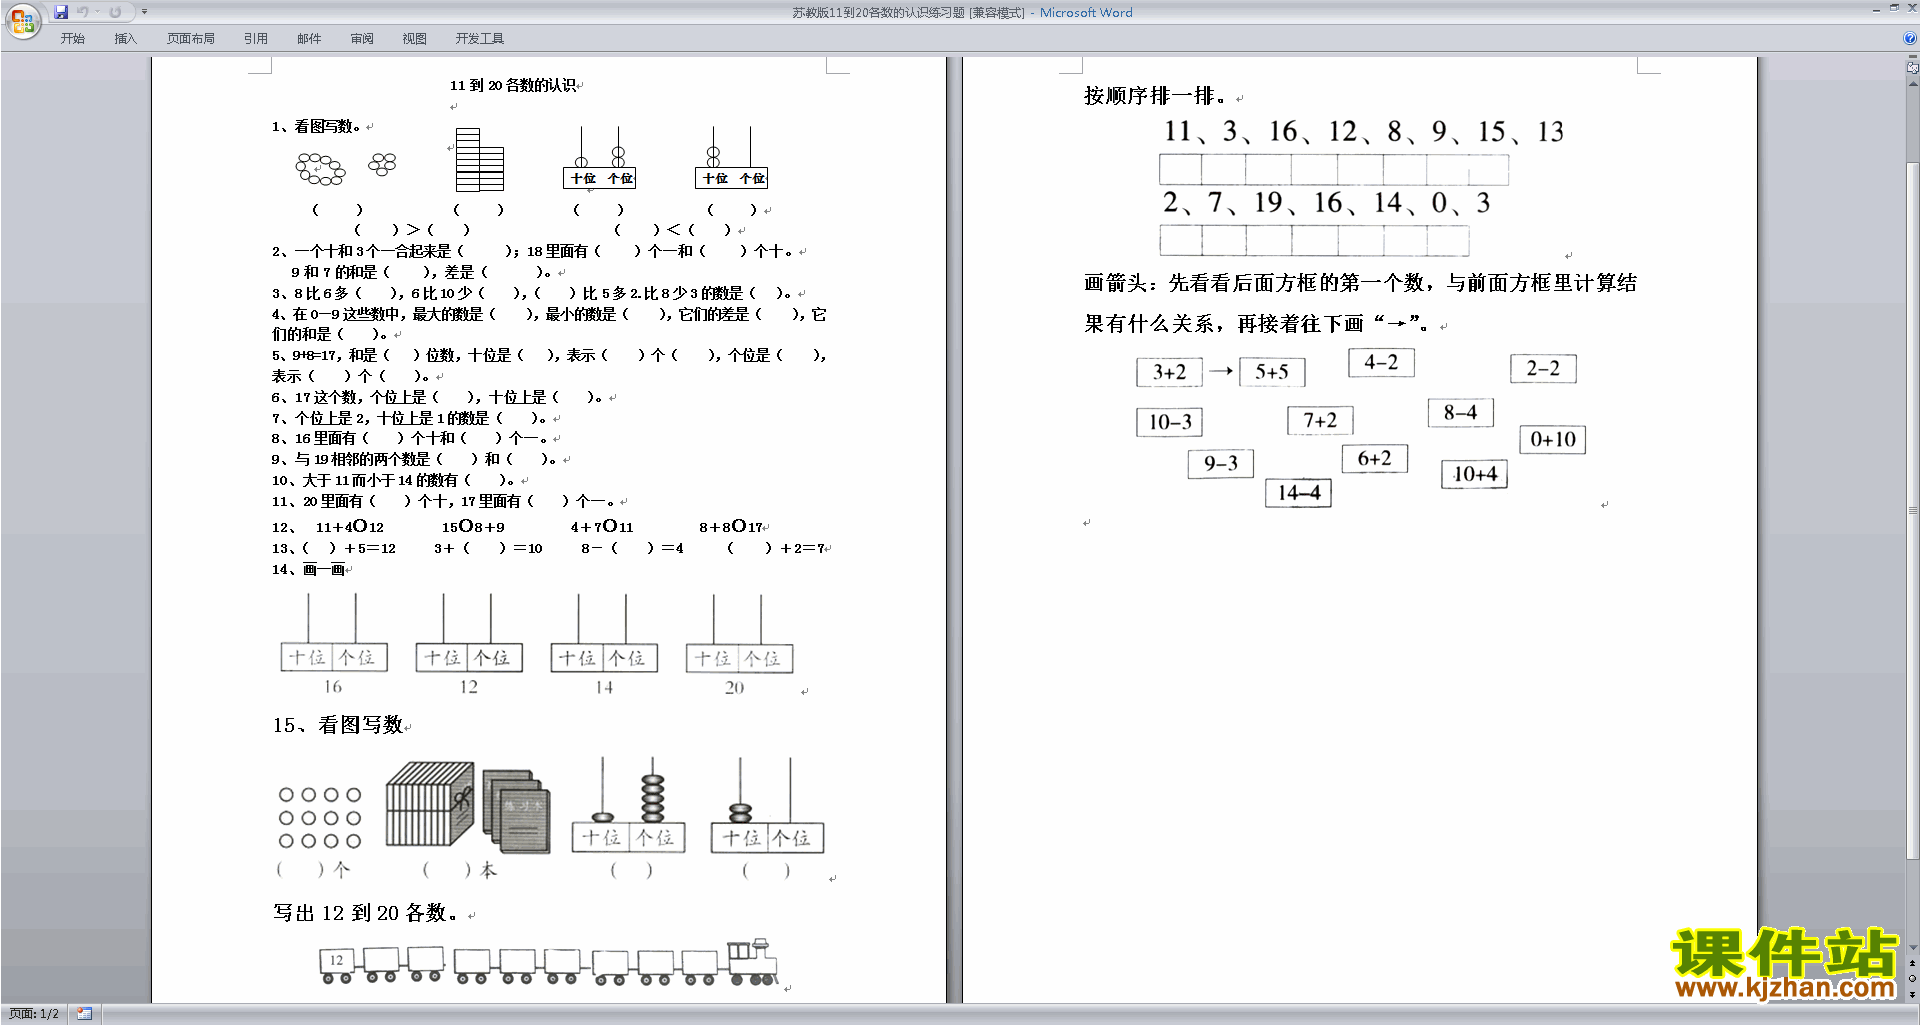Click the box labeled 5+5
1920x1025 pixels.
tap(1272, 372)
